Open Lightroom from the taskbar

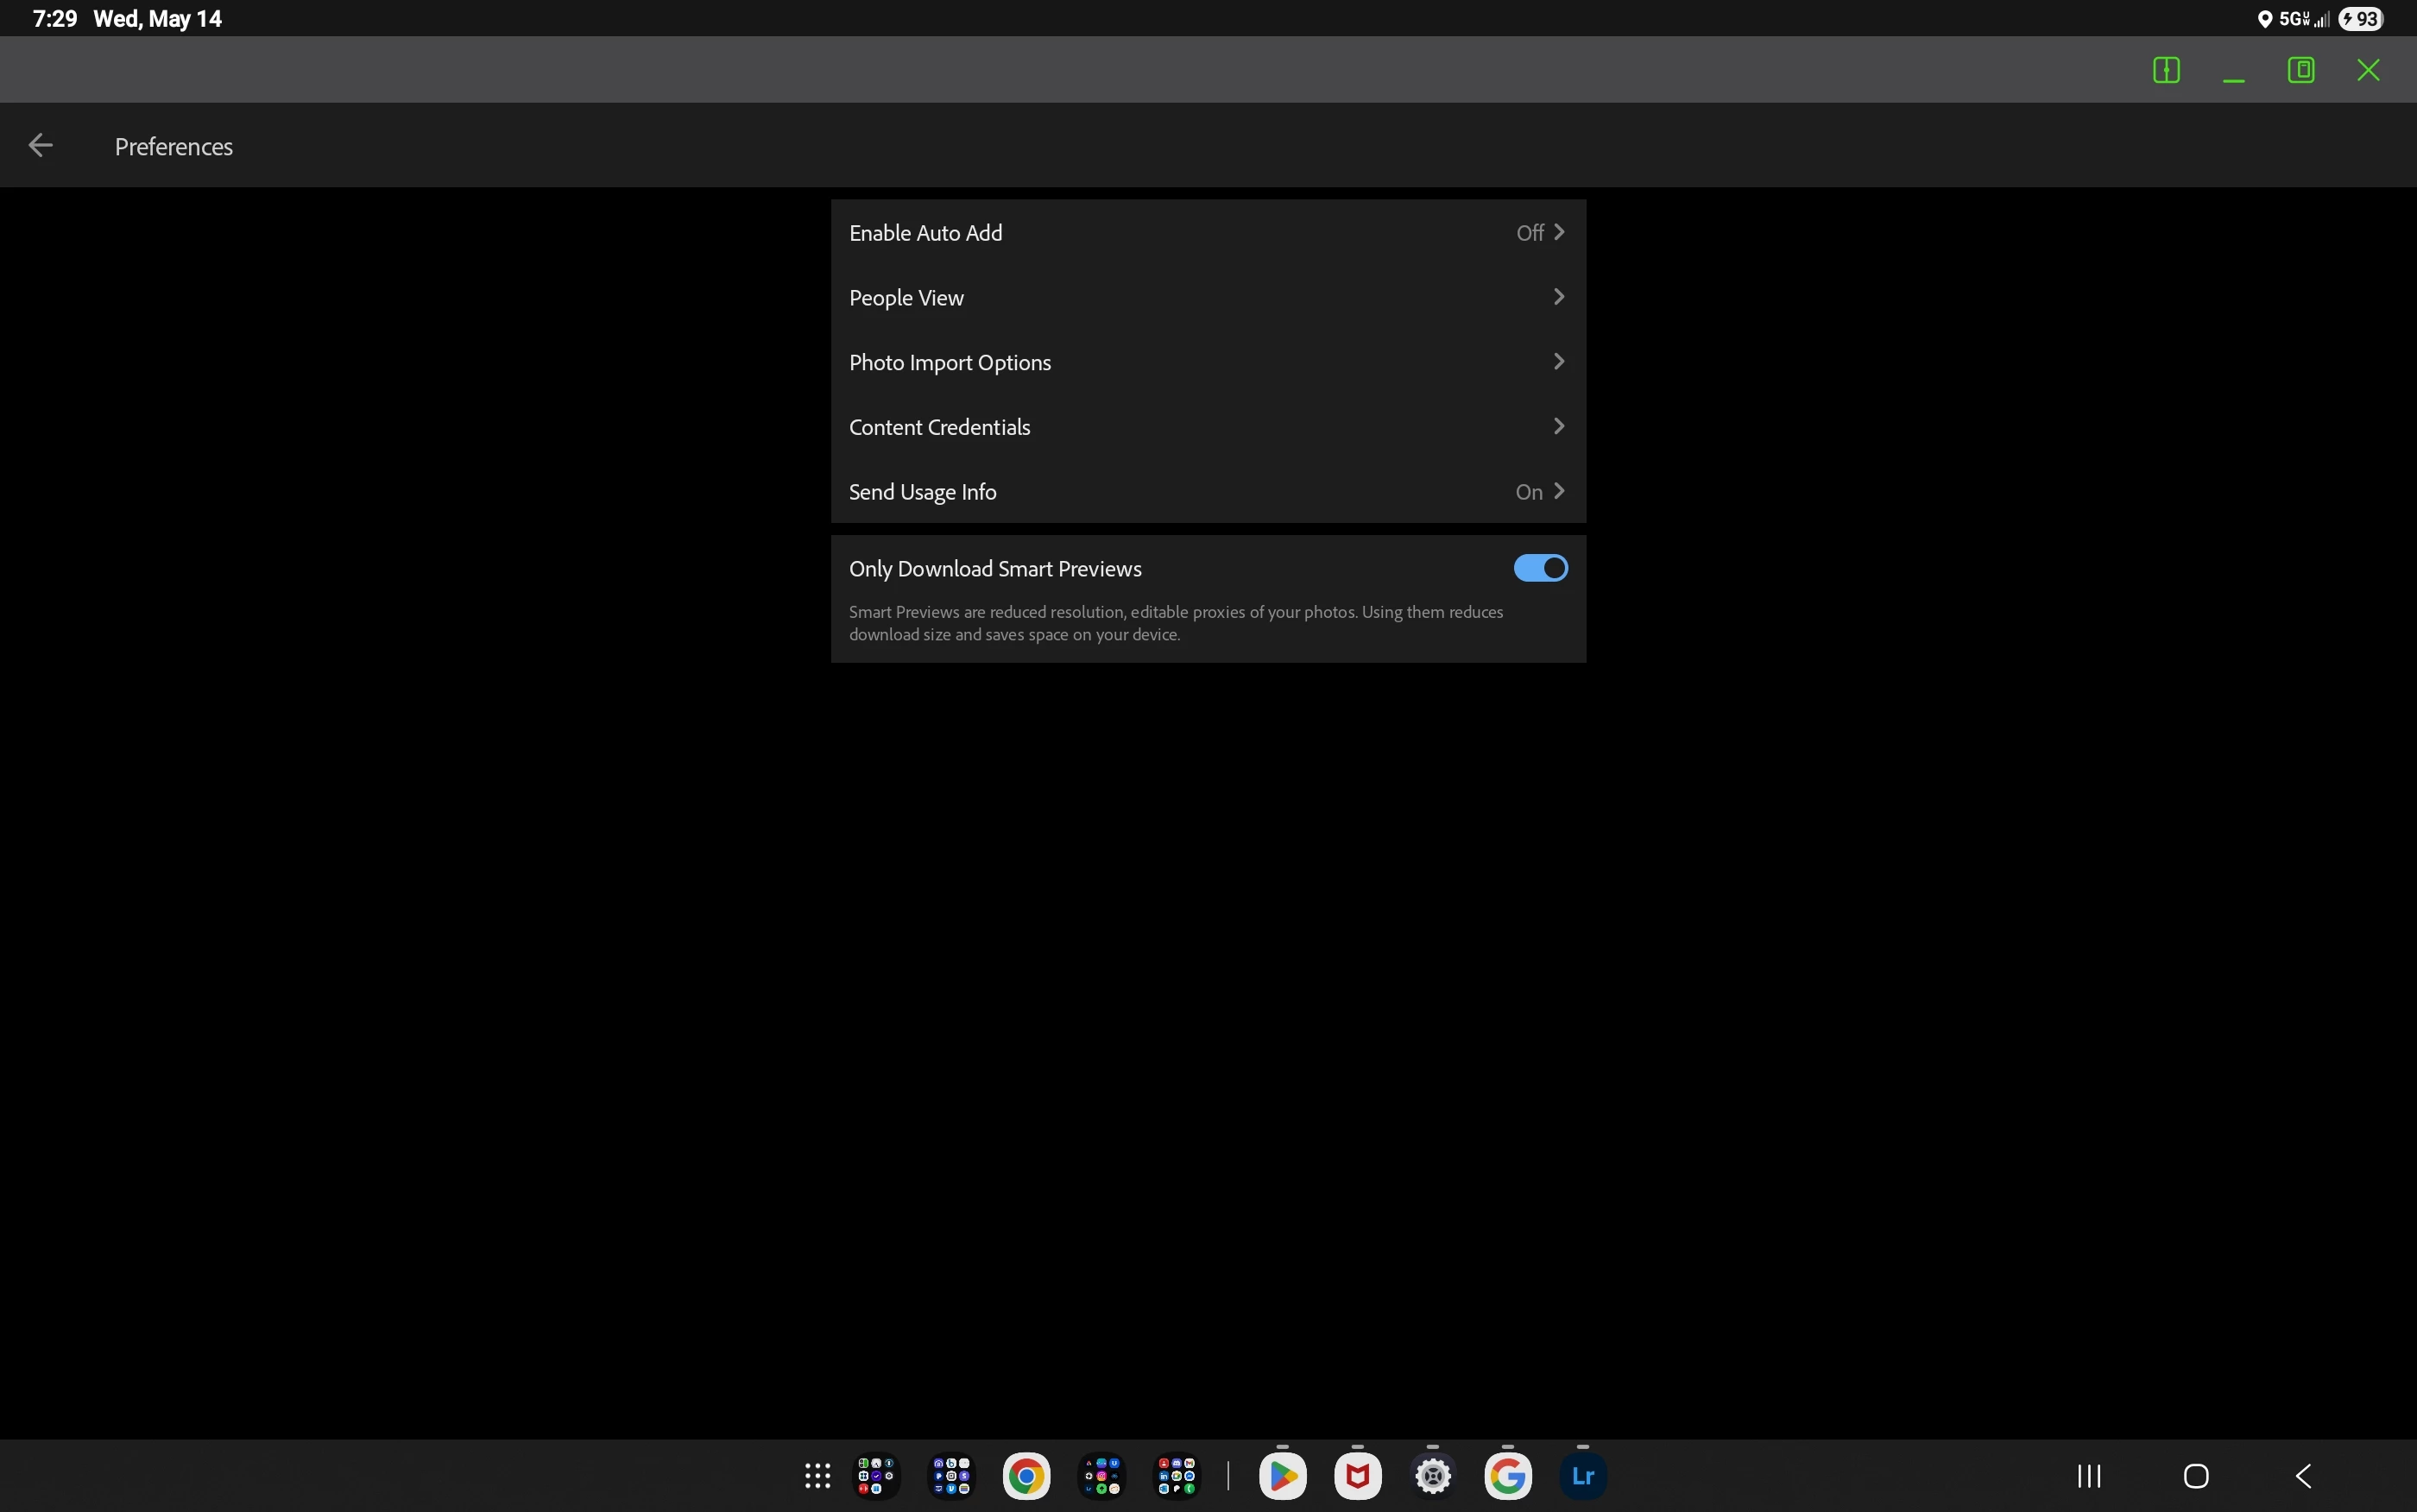(x=1582, y=1476)
